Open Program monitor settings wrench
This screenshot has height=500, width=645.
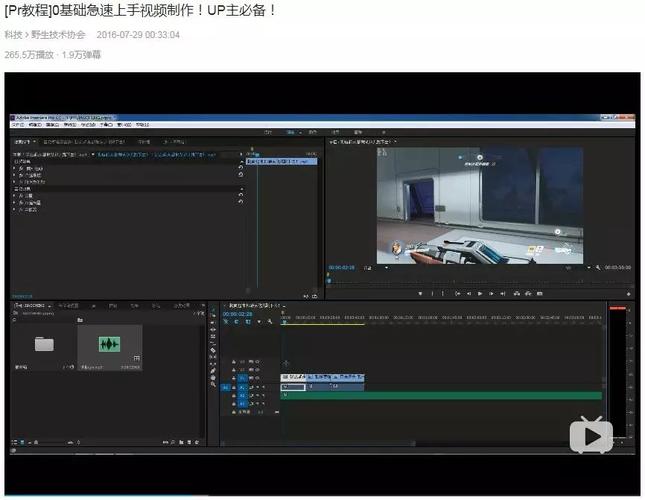pyautogui.click(x=598, y=268)
